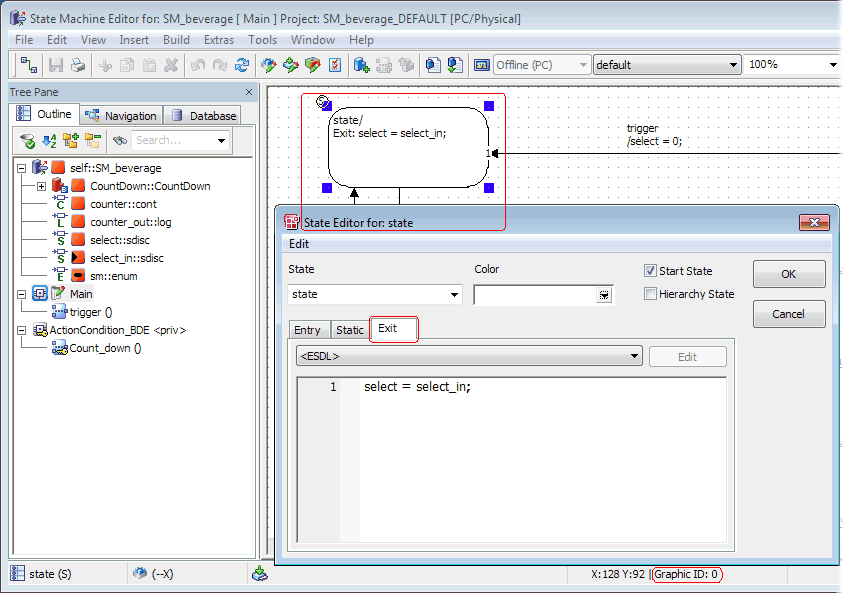Switch to the Database tab

(204, 115)
